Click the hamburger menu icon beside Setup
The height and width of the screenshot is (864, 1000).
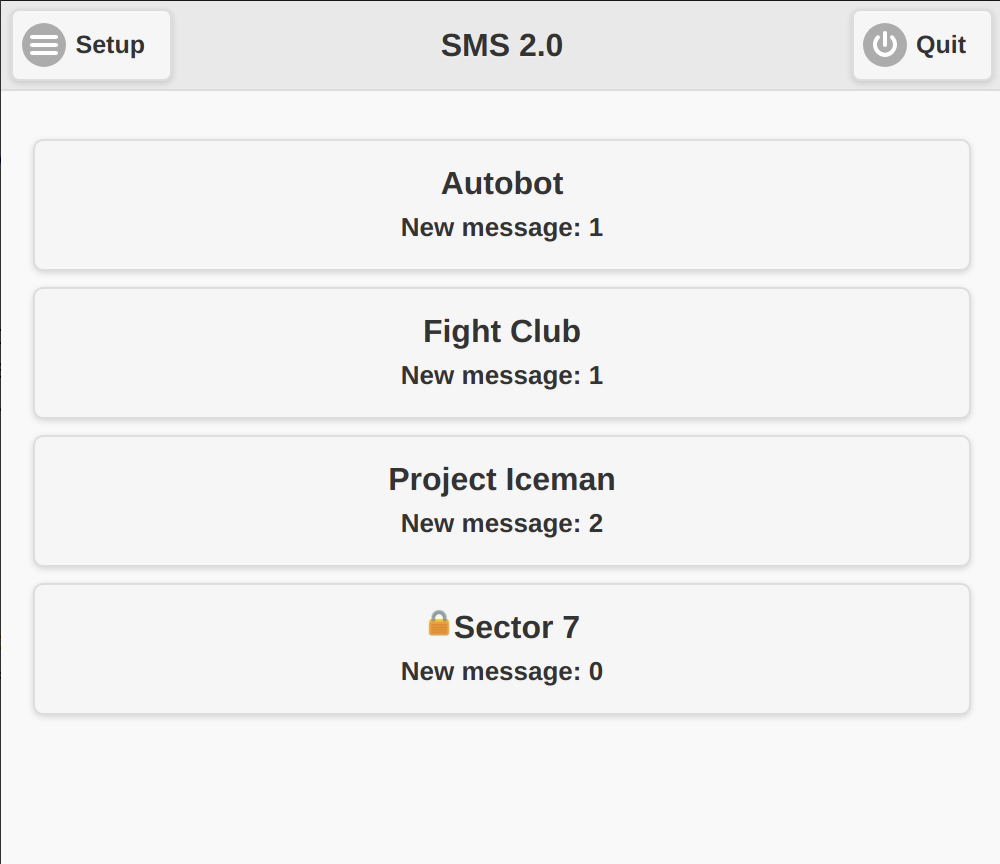tap(44, 45)
